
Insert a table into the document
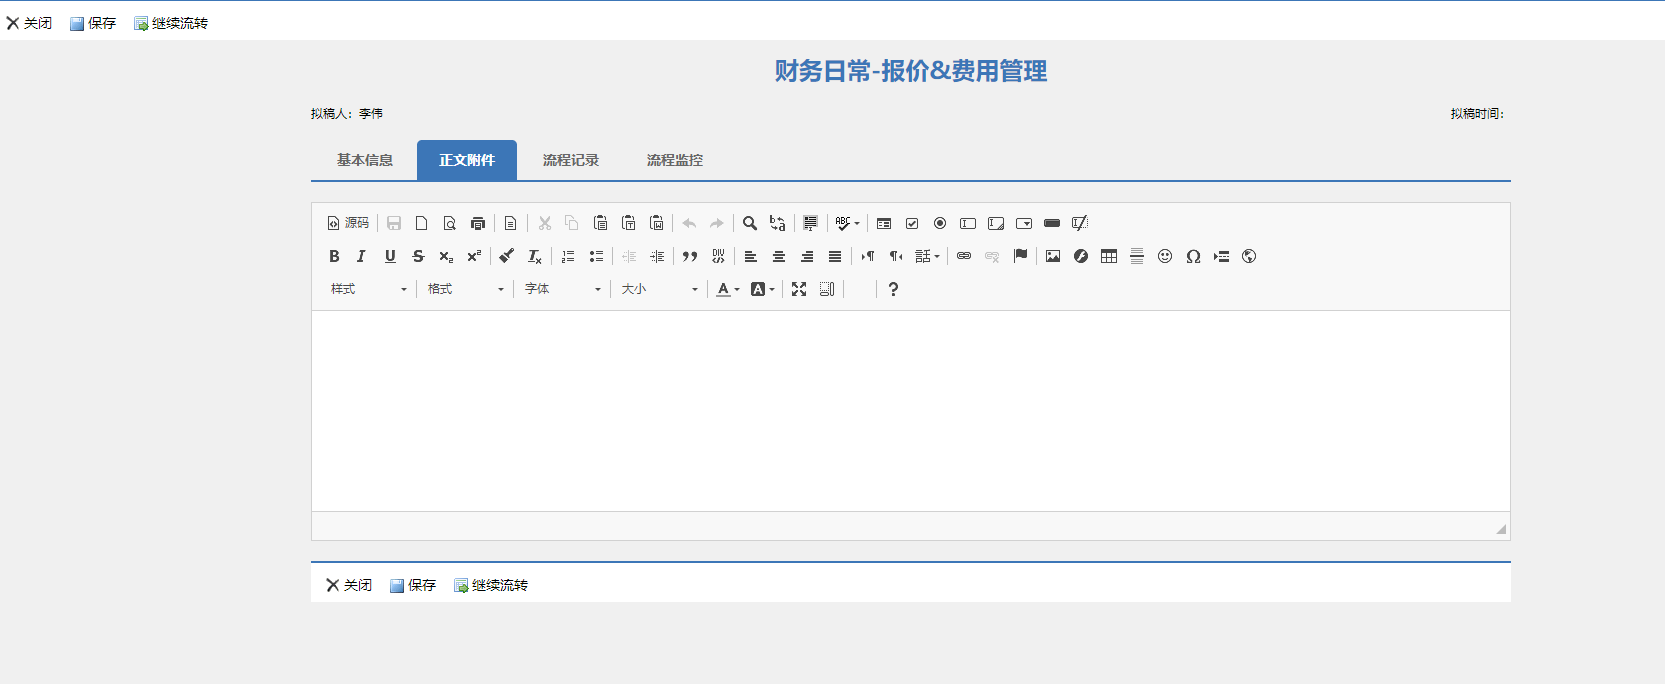click(x=1109, y=256)
